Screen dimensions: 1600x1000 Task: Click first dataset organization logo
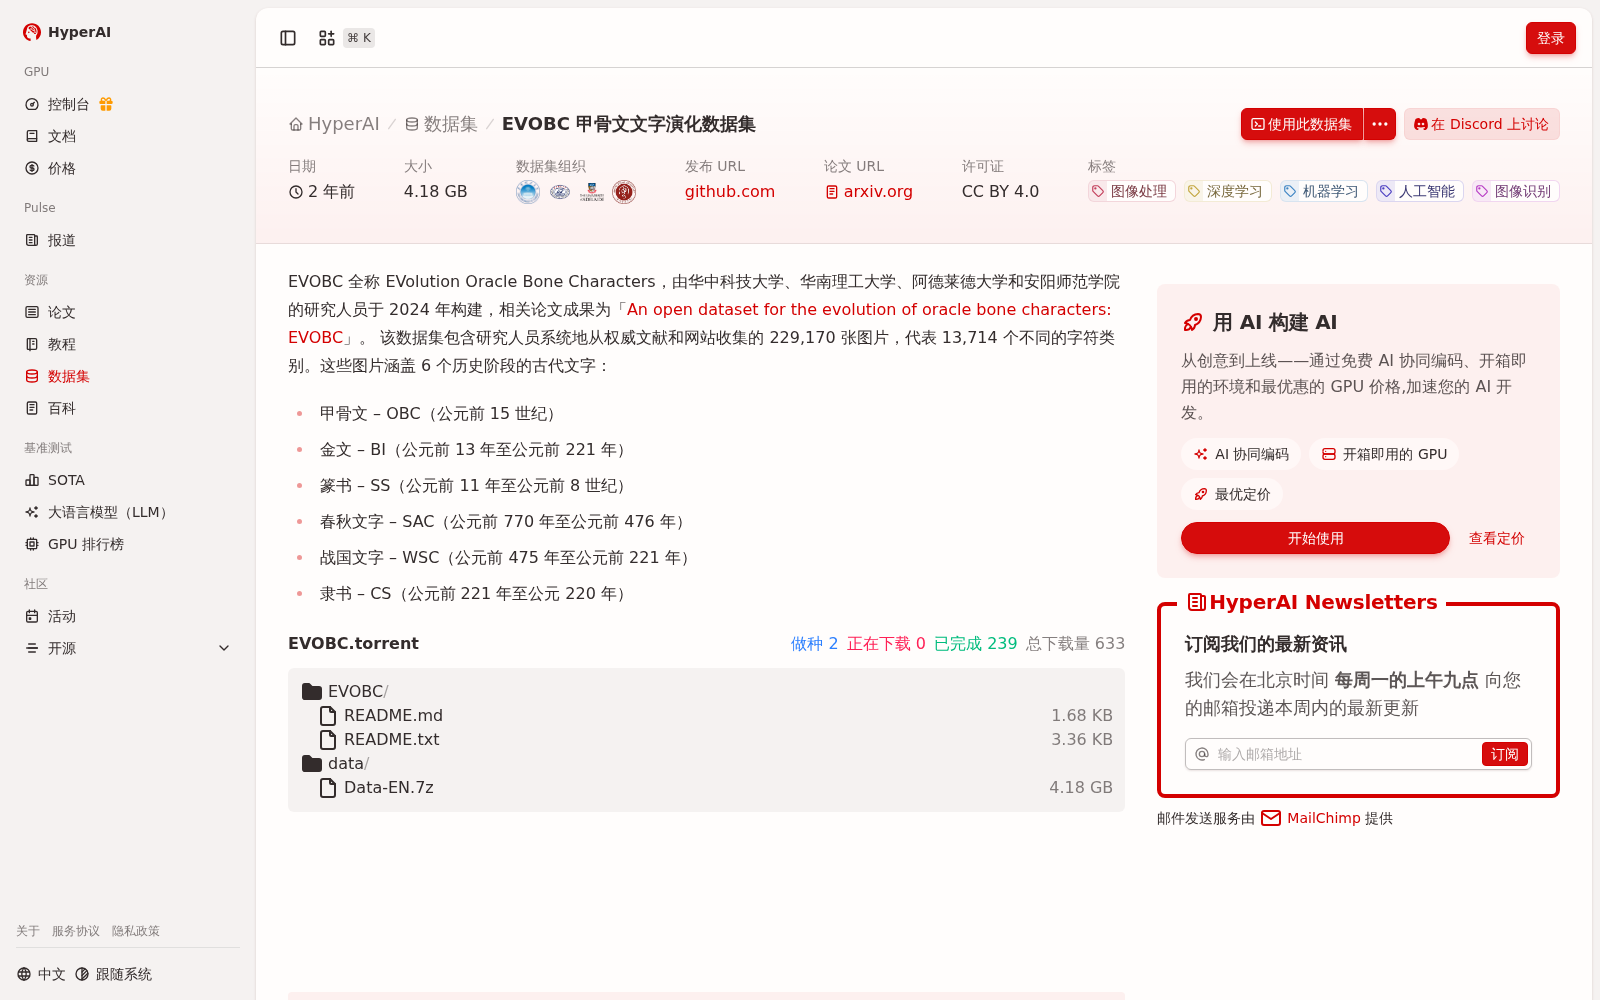(528, 192)
